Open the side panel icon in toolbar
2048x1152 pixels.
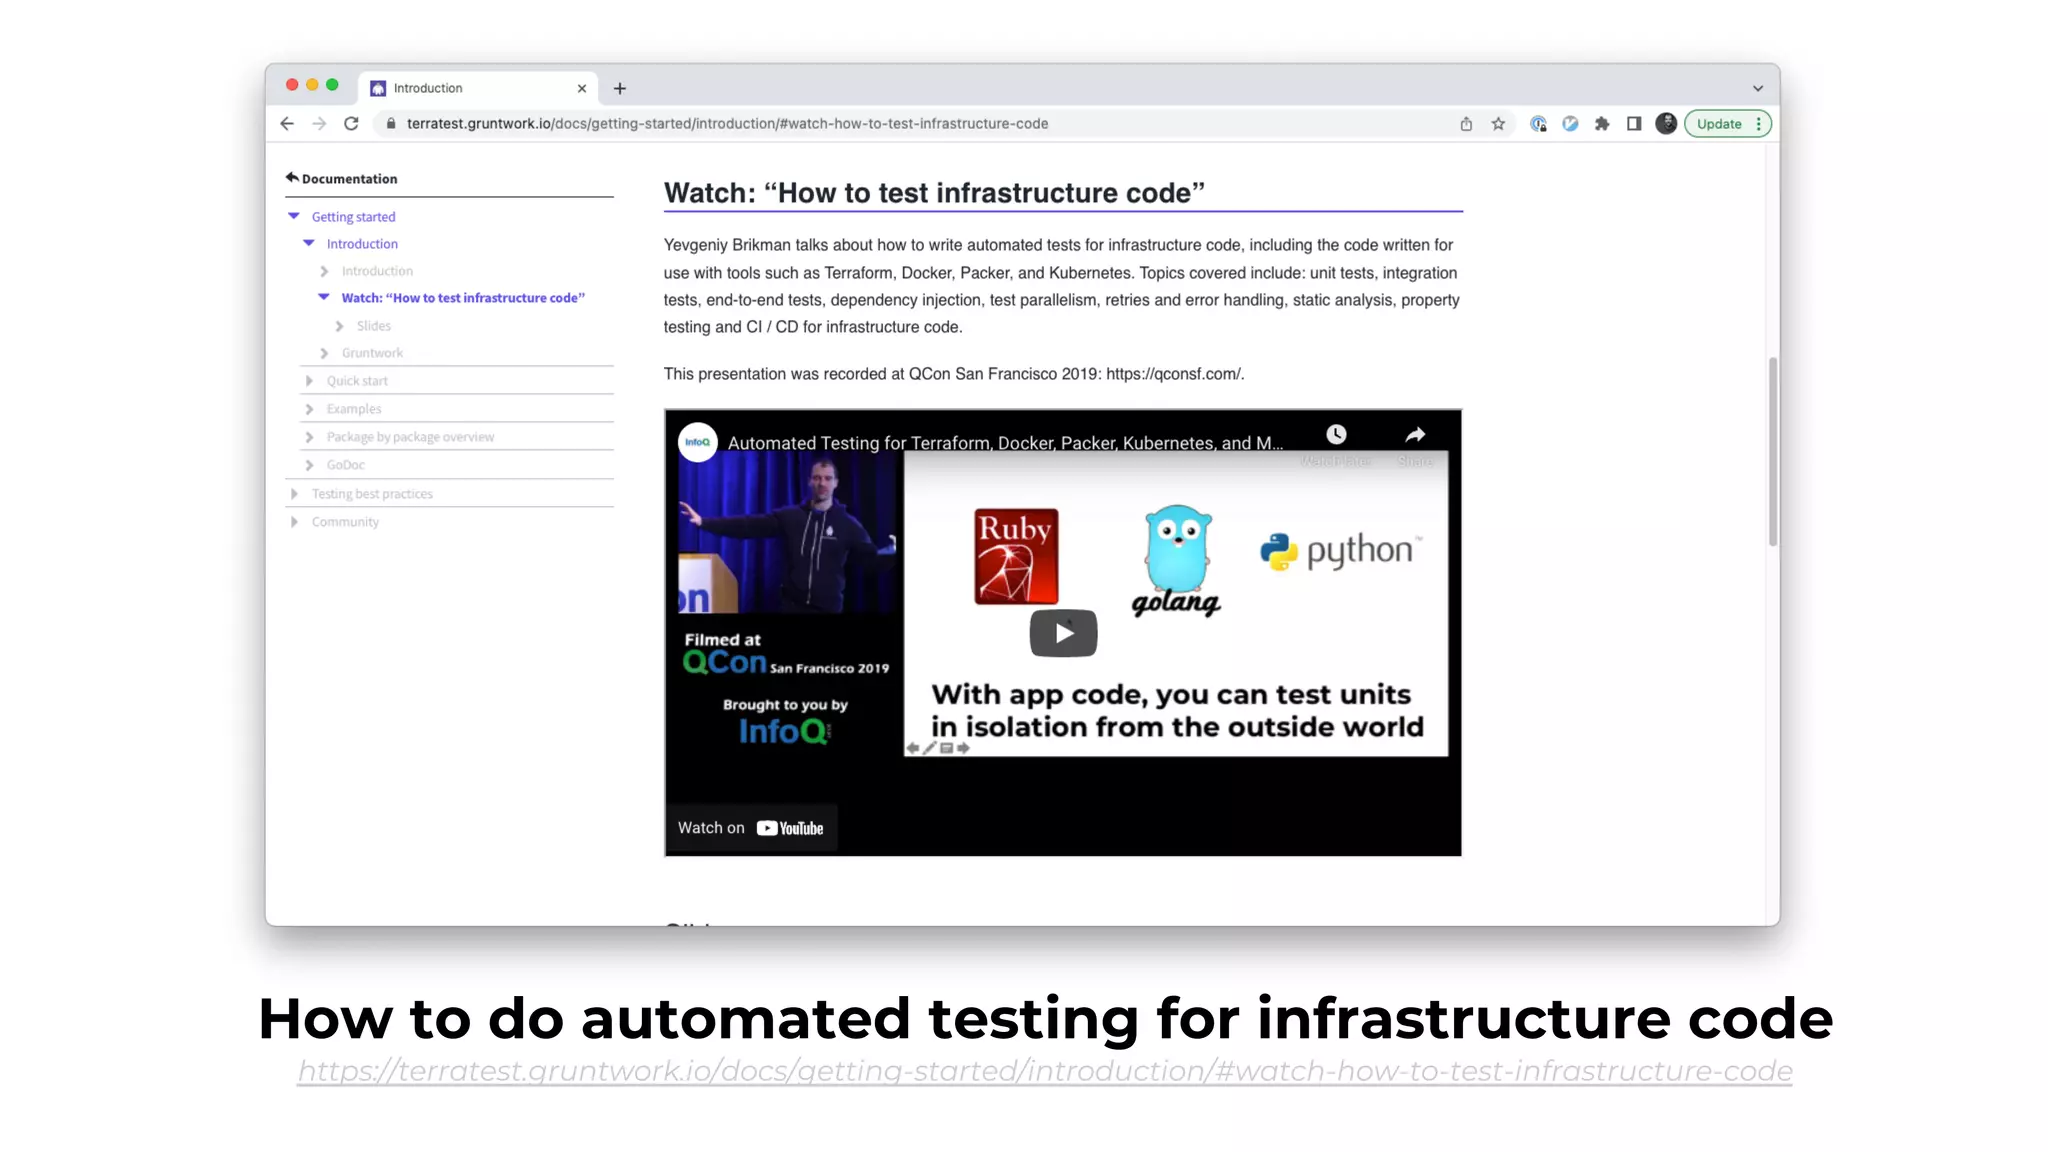pyautogui.click(x=1634, y=124)
